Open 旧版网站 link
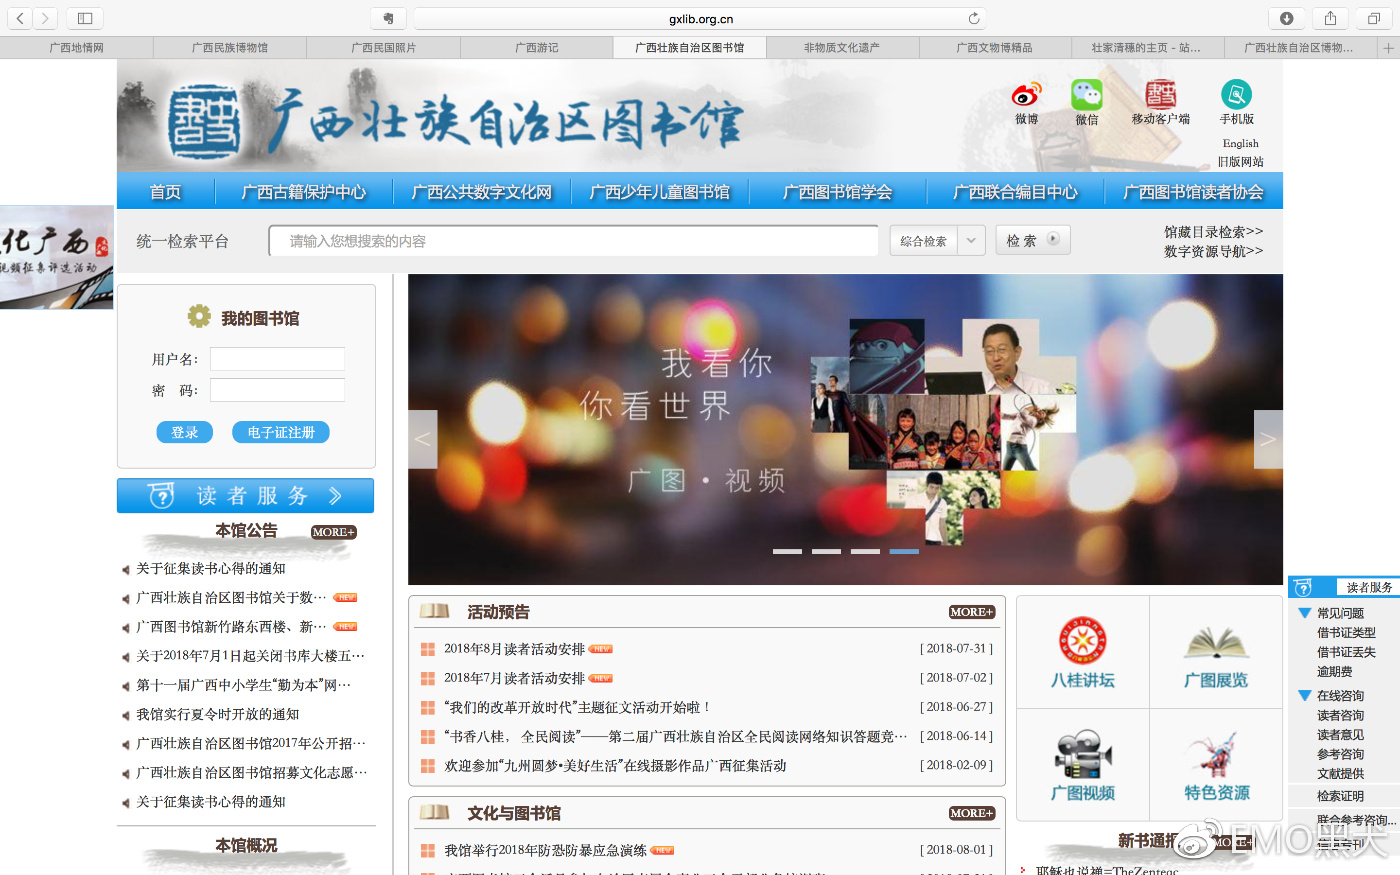 click(1241, 161)
